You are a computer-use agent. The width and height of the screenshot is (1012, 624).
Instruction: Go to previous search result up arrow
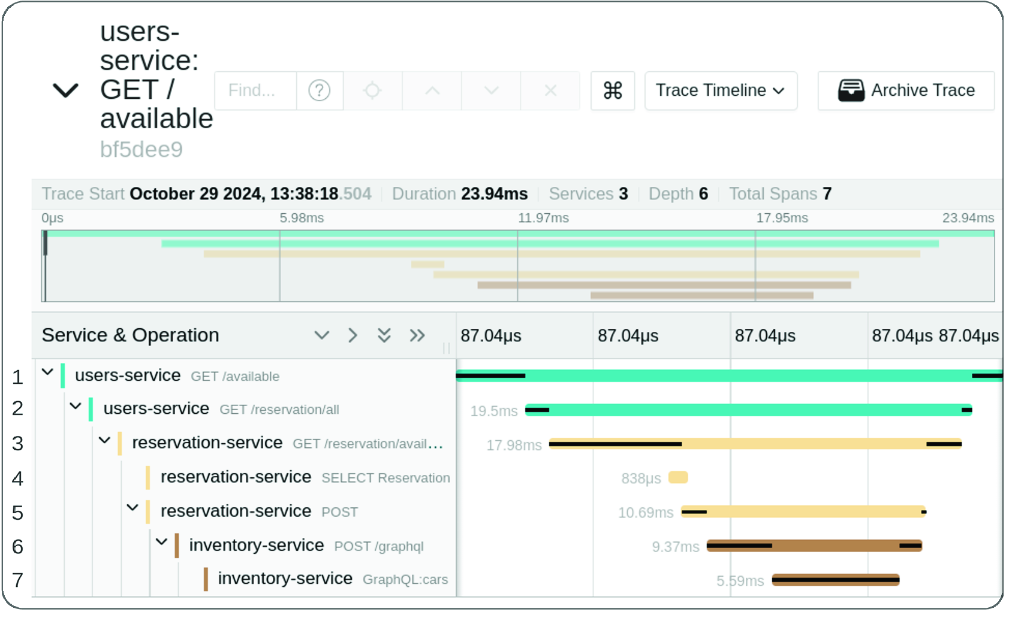click(x=432, y=90)
